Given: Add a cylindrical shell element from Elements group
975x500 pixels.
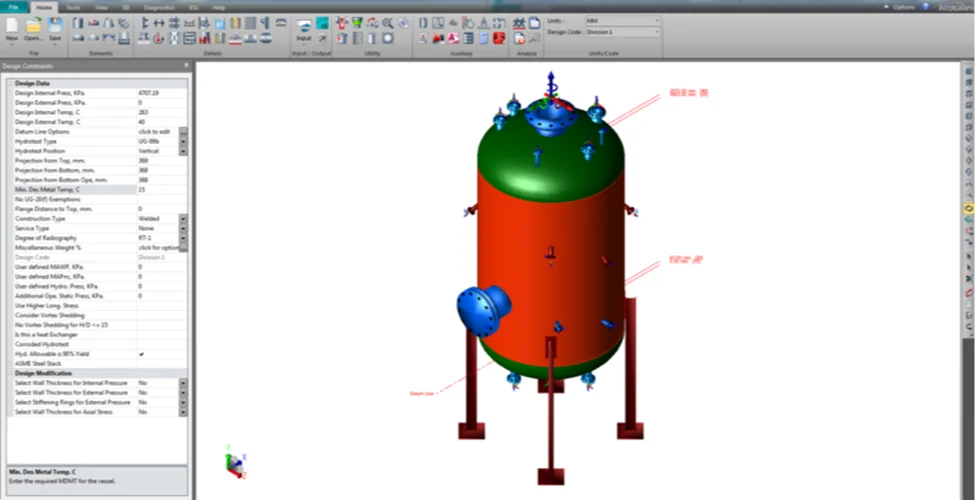Looking at the screenshot, I should coord(78,23).
